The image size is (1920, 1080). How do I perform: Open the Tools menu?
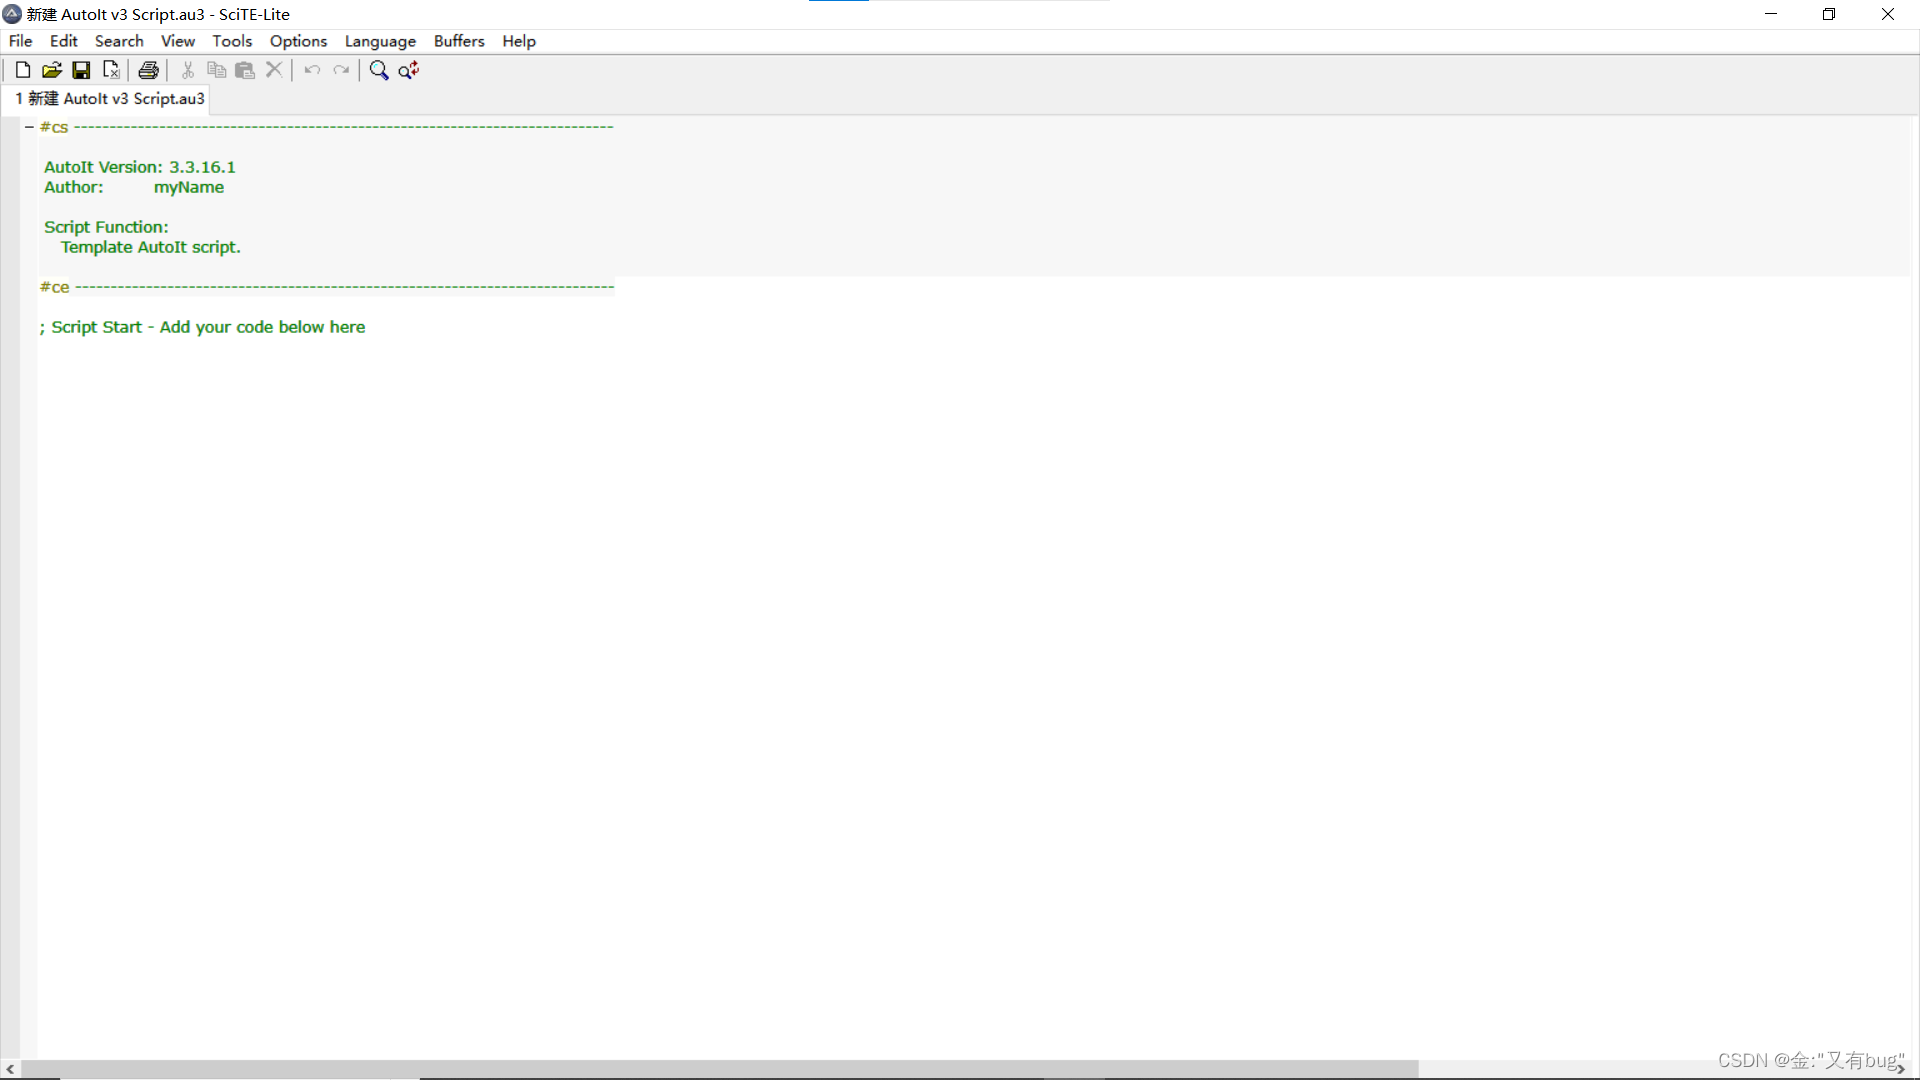[231, 41]
